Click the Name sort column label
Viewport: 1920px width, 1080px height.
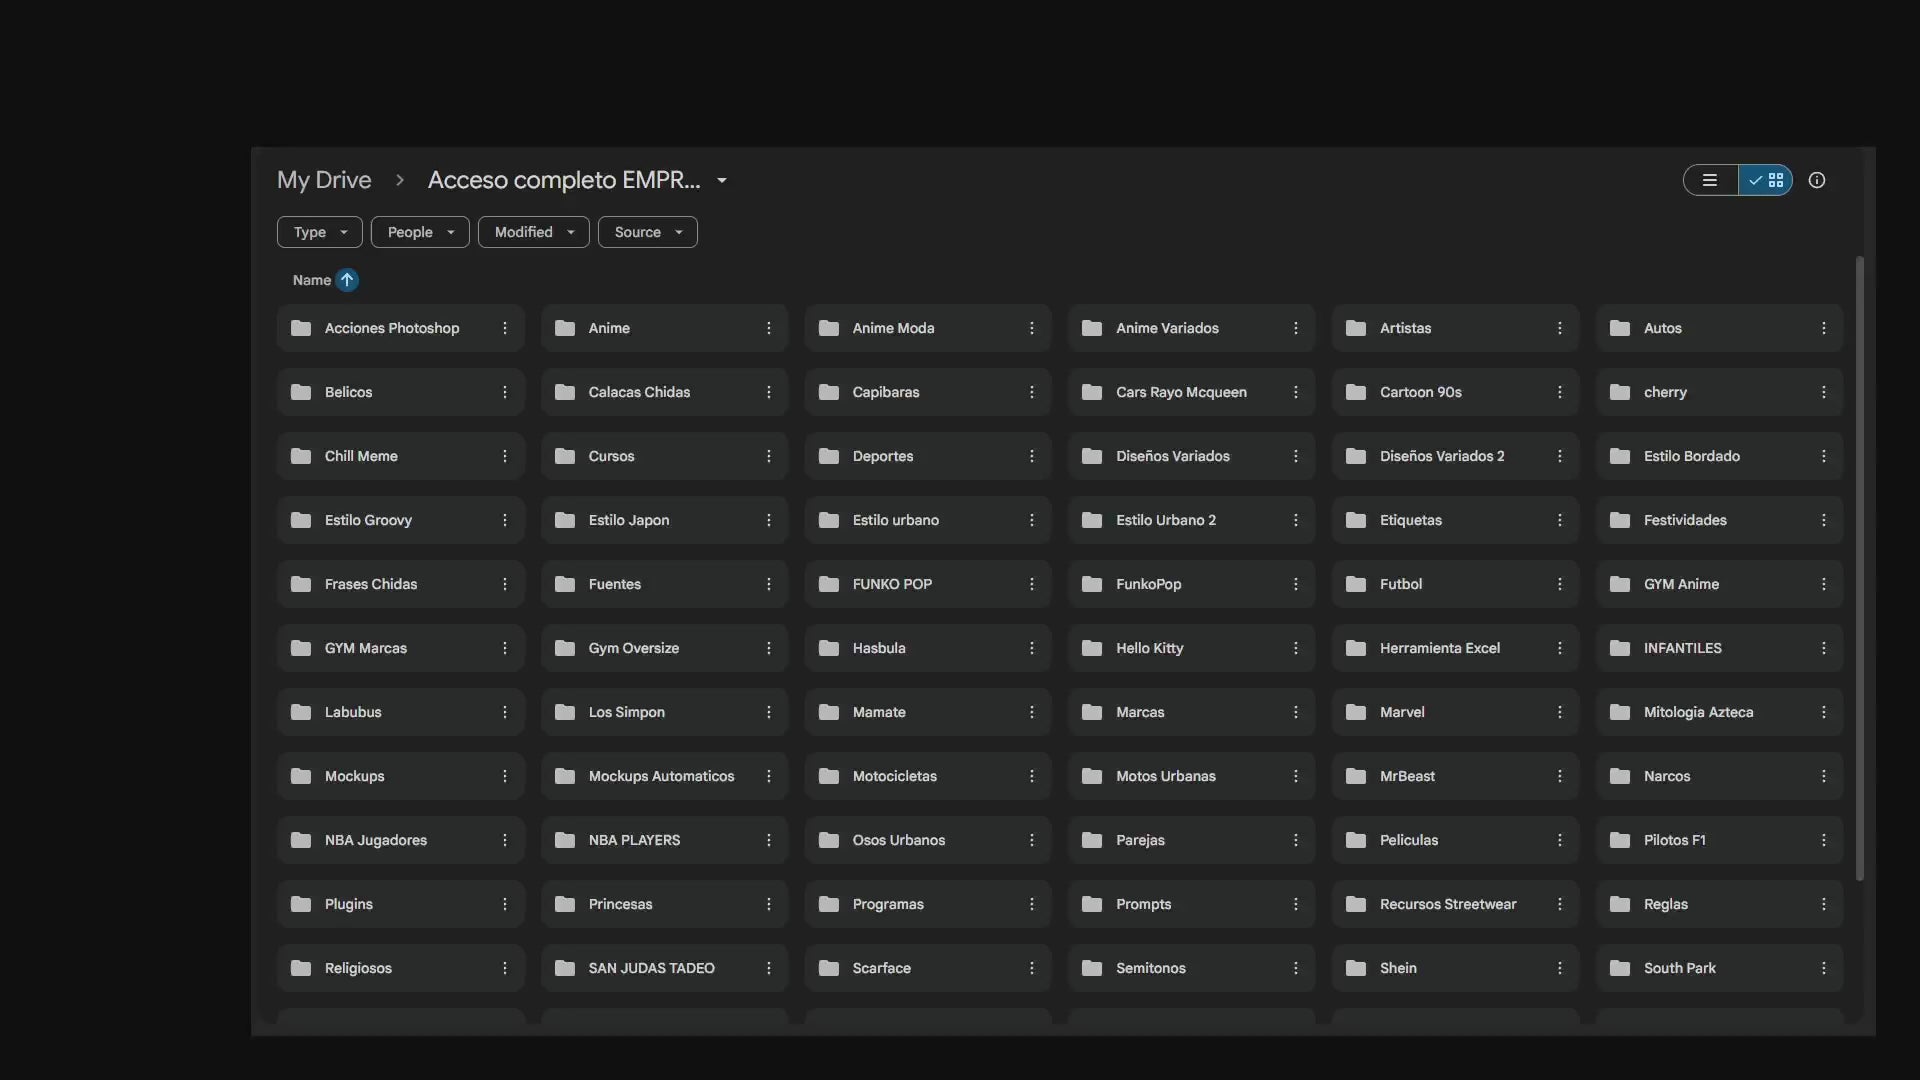pyautogui.click(x=312, y=280)
